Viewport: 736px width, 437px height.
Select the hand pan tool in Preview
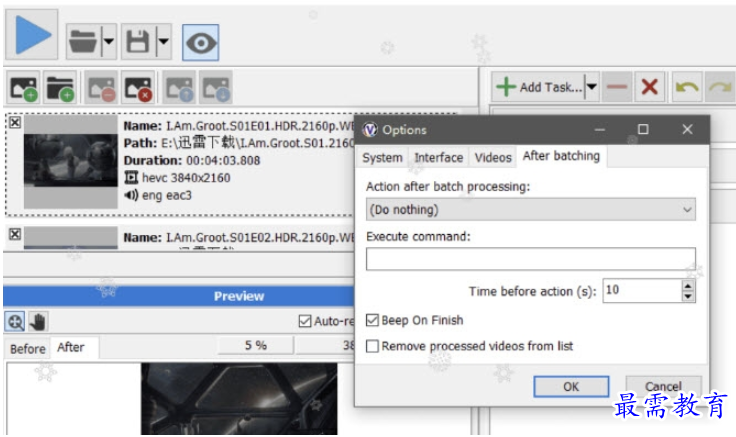[38, 322]
